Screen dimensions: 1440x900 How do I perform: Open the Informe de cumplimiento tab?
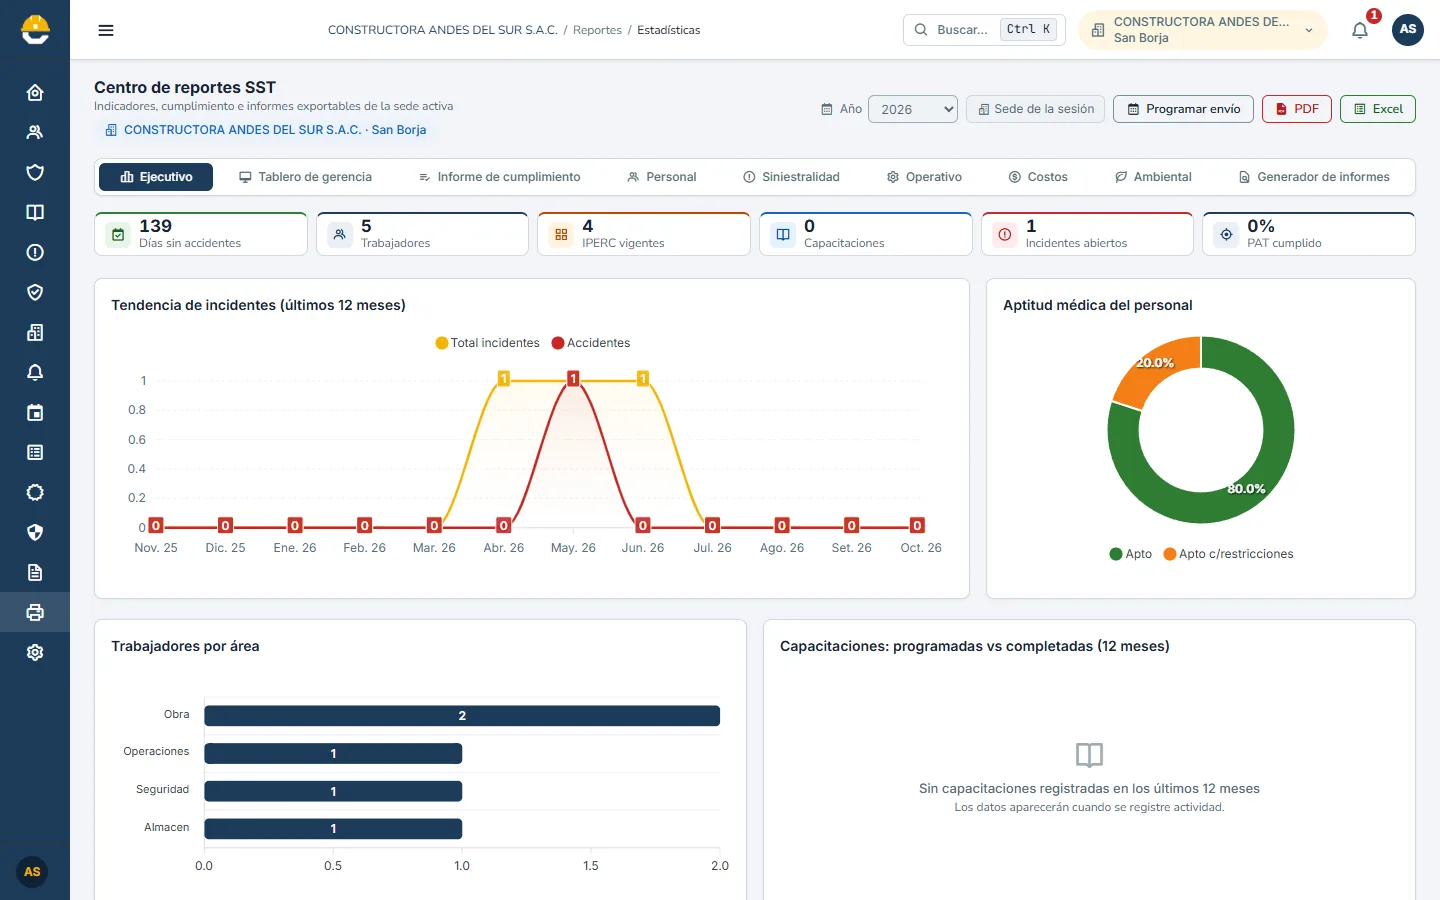[x=499, y=177]
